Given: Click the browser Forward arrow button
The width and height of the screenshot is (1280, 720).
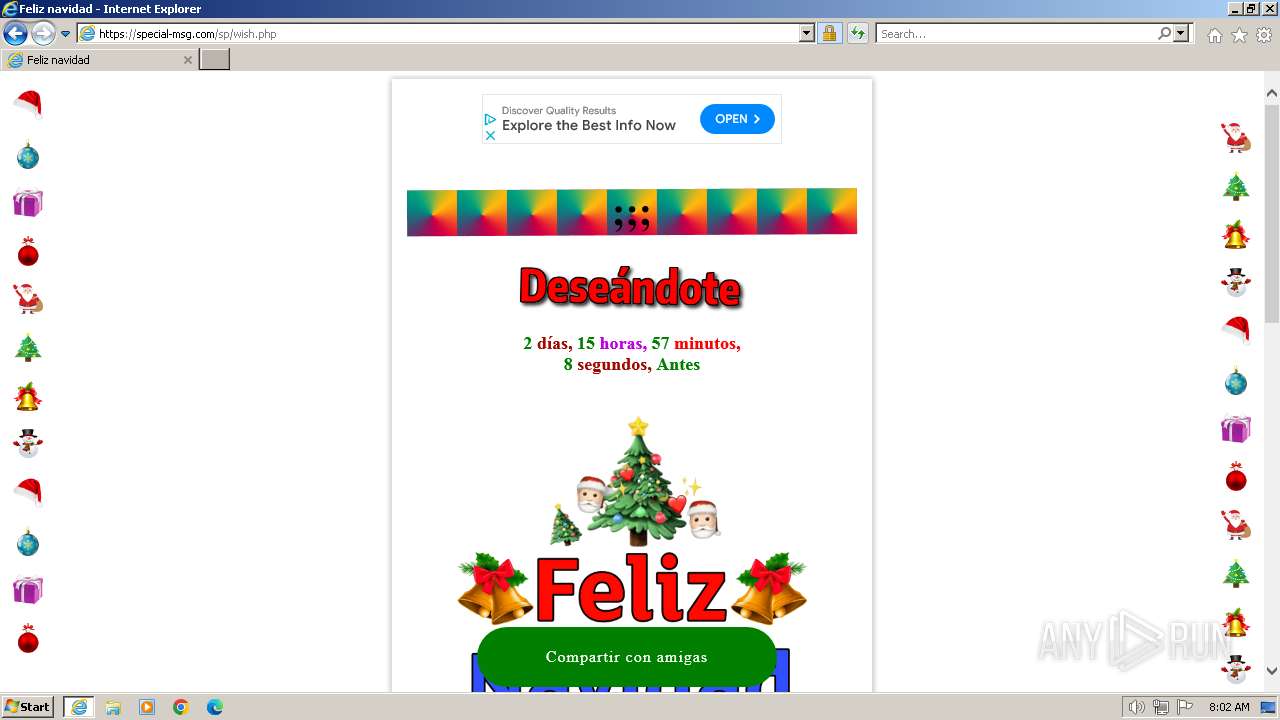Looking at the screenshot, I should pos(43,34).
